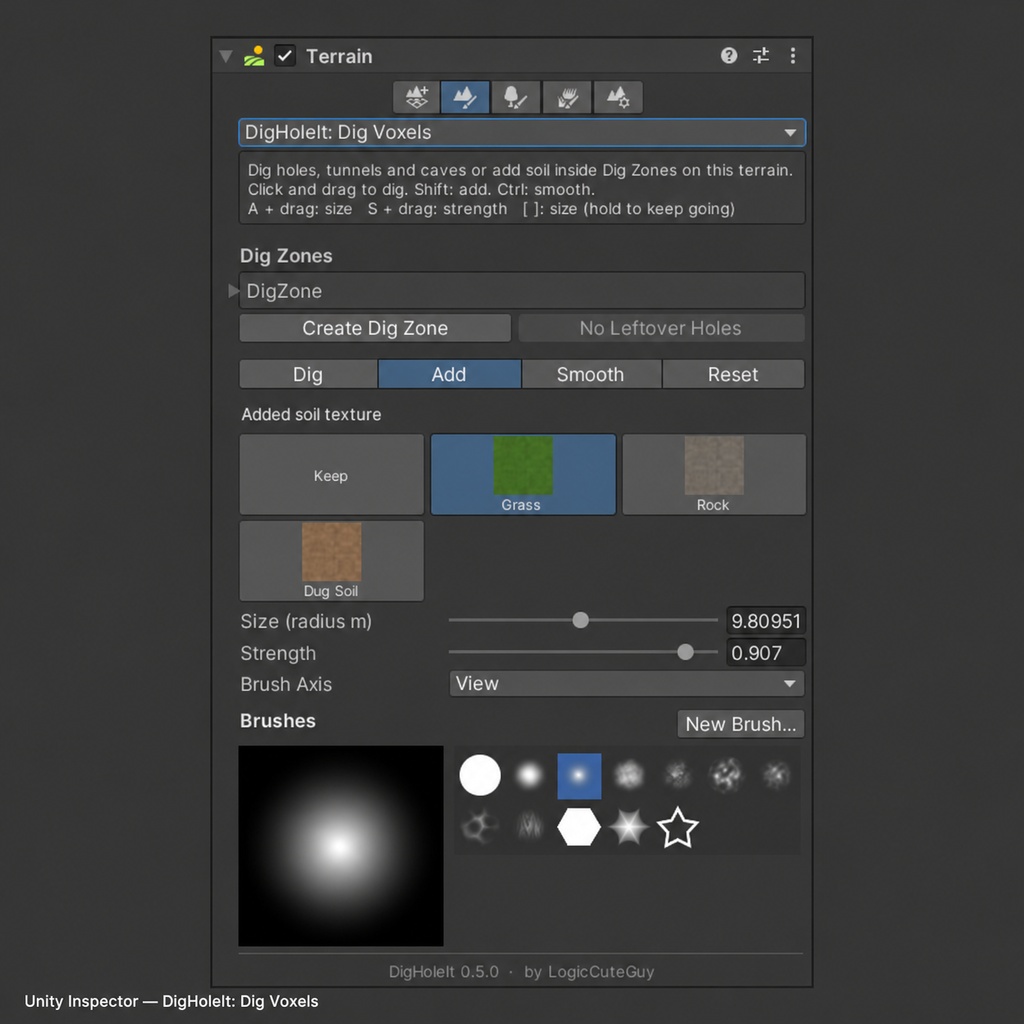Image resolution: width=1024 pixels, height=1024 pixels.
Task: Open the Terrain presets icon
Action: (761, 56)
